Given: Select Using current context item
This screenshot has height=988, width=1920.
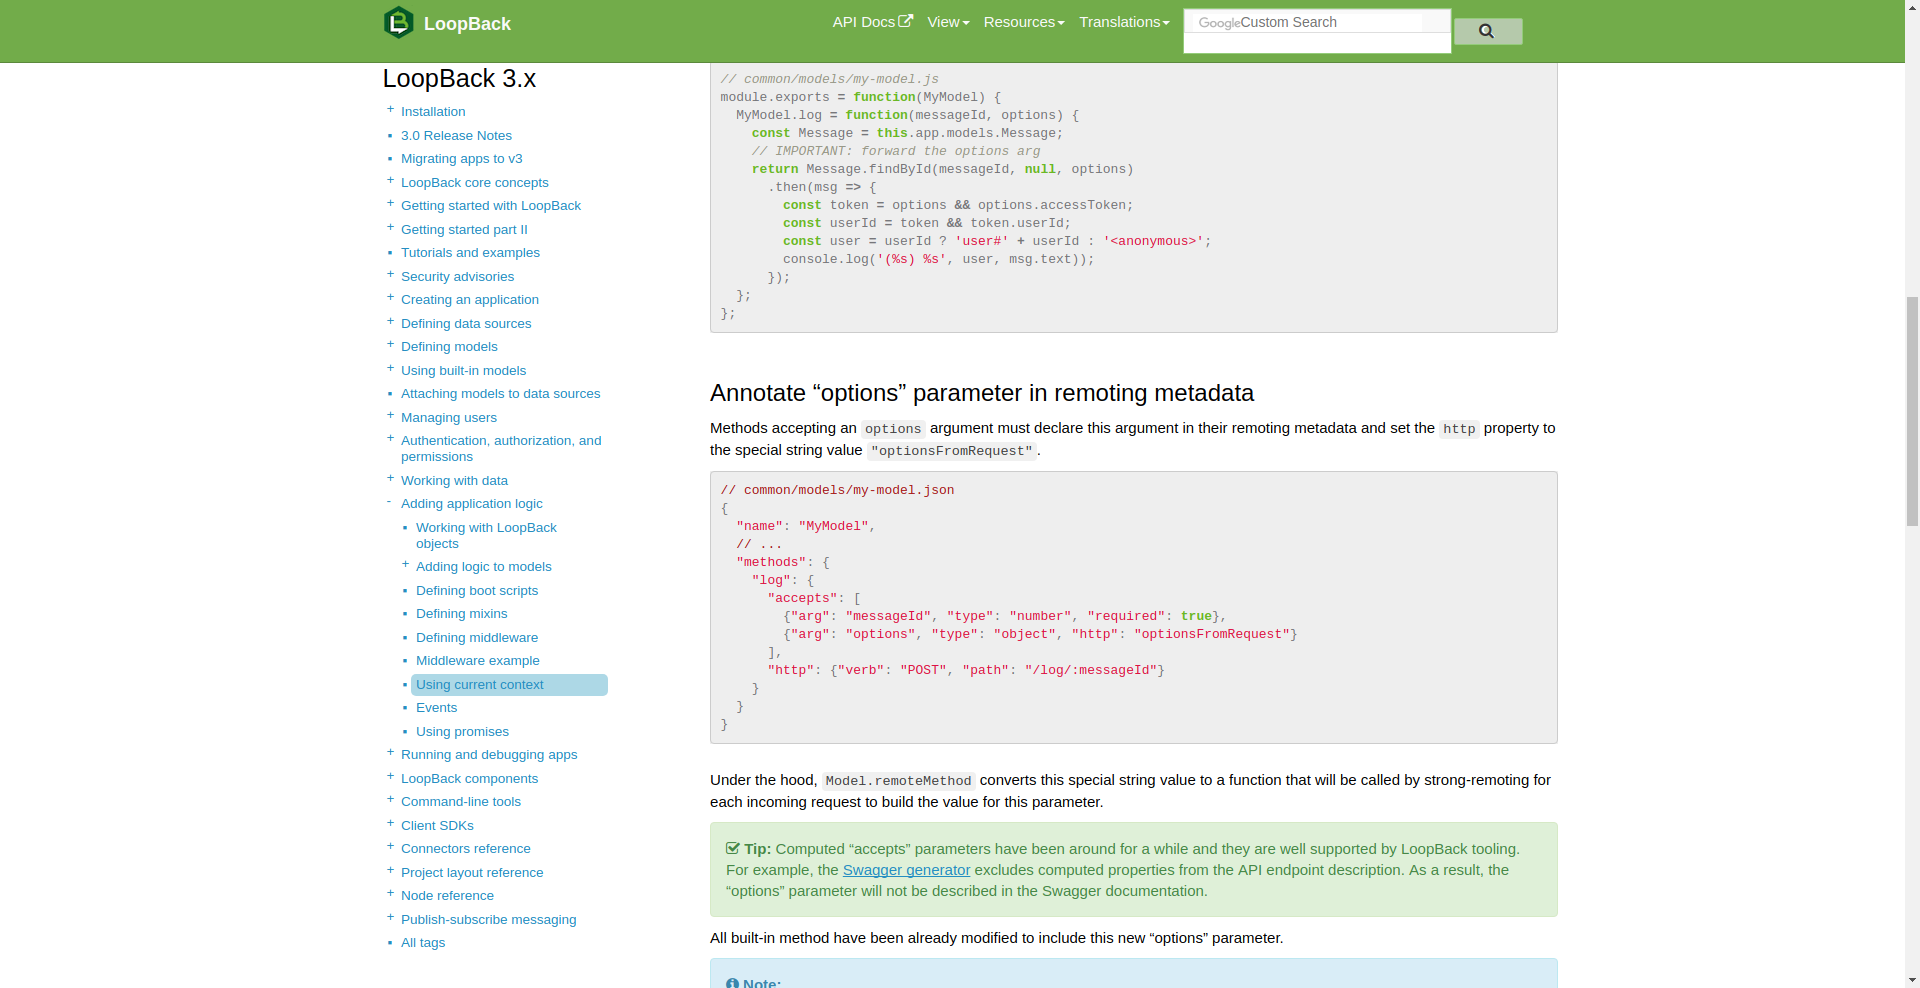Looking at the screenshot, I should pos(509,684).
